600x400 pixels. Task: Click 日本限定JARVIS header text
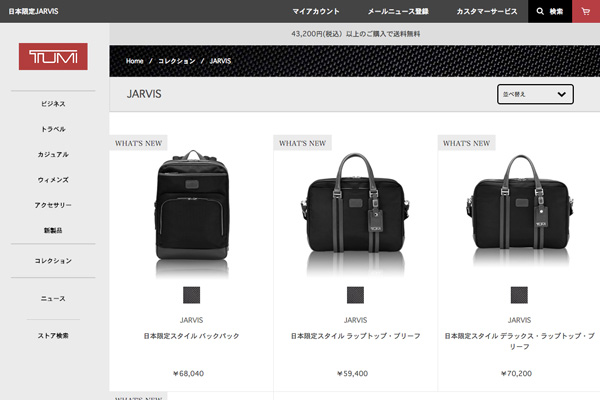tap(34, 11)
